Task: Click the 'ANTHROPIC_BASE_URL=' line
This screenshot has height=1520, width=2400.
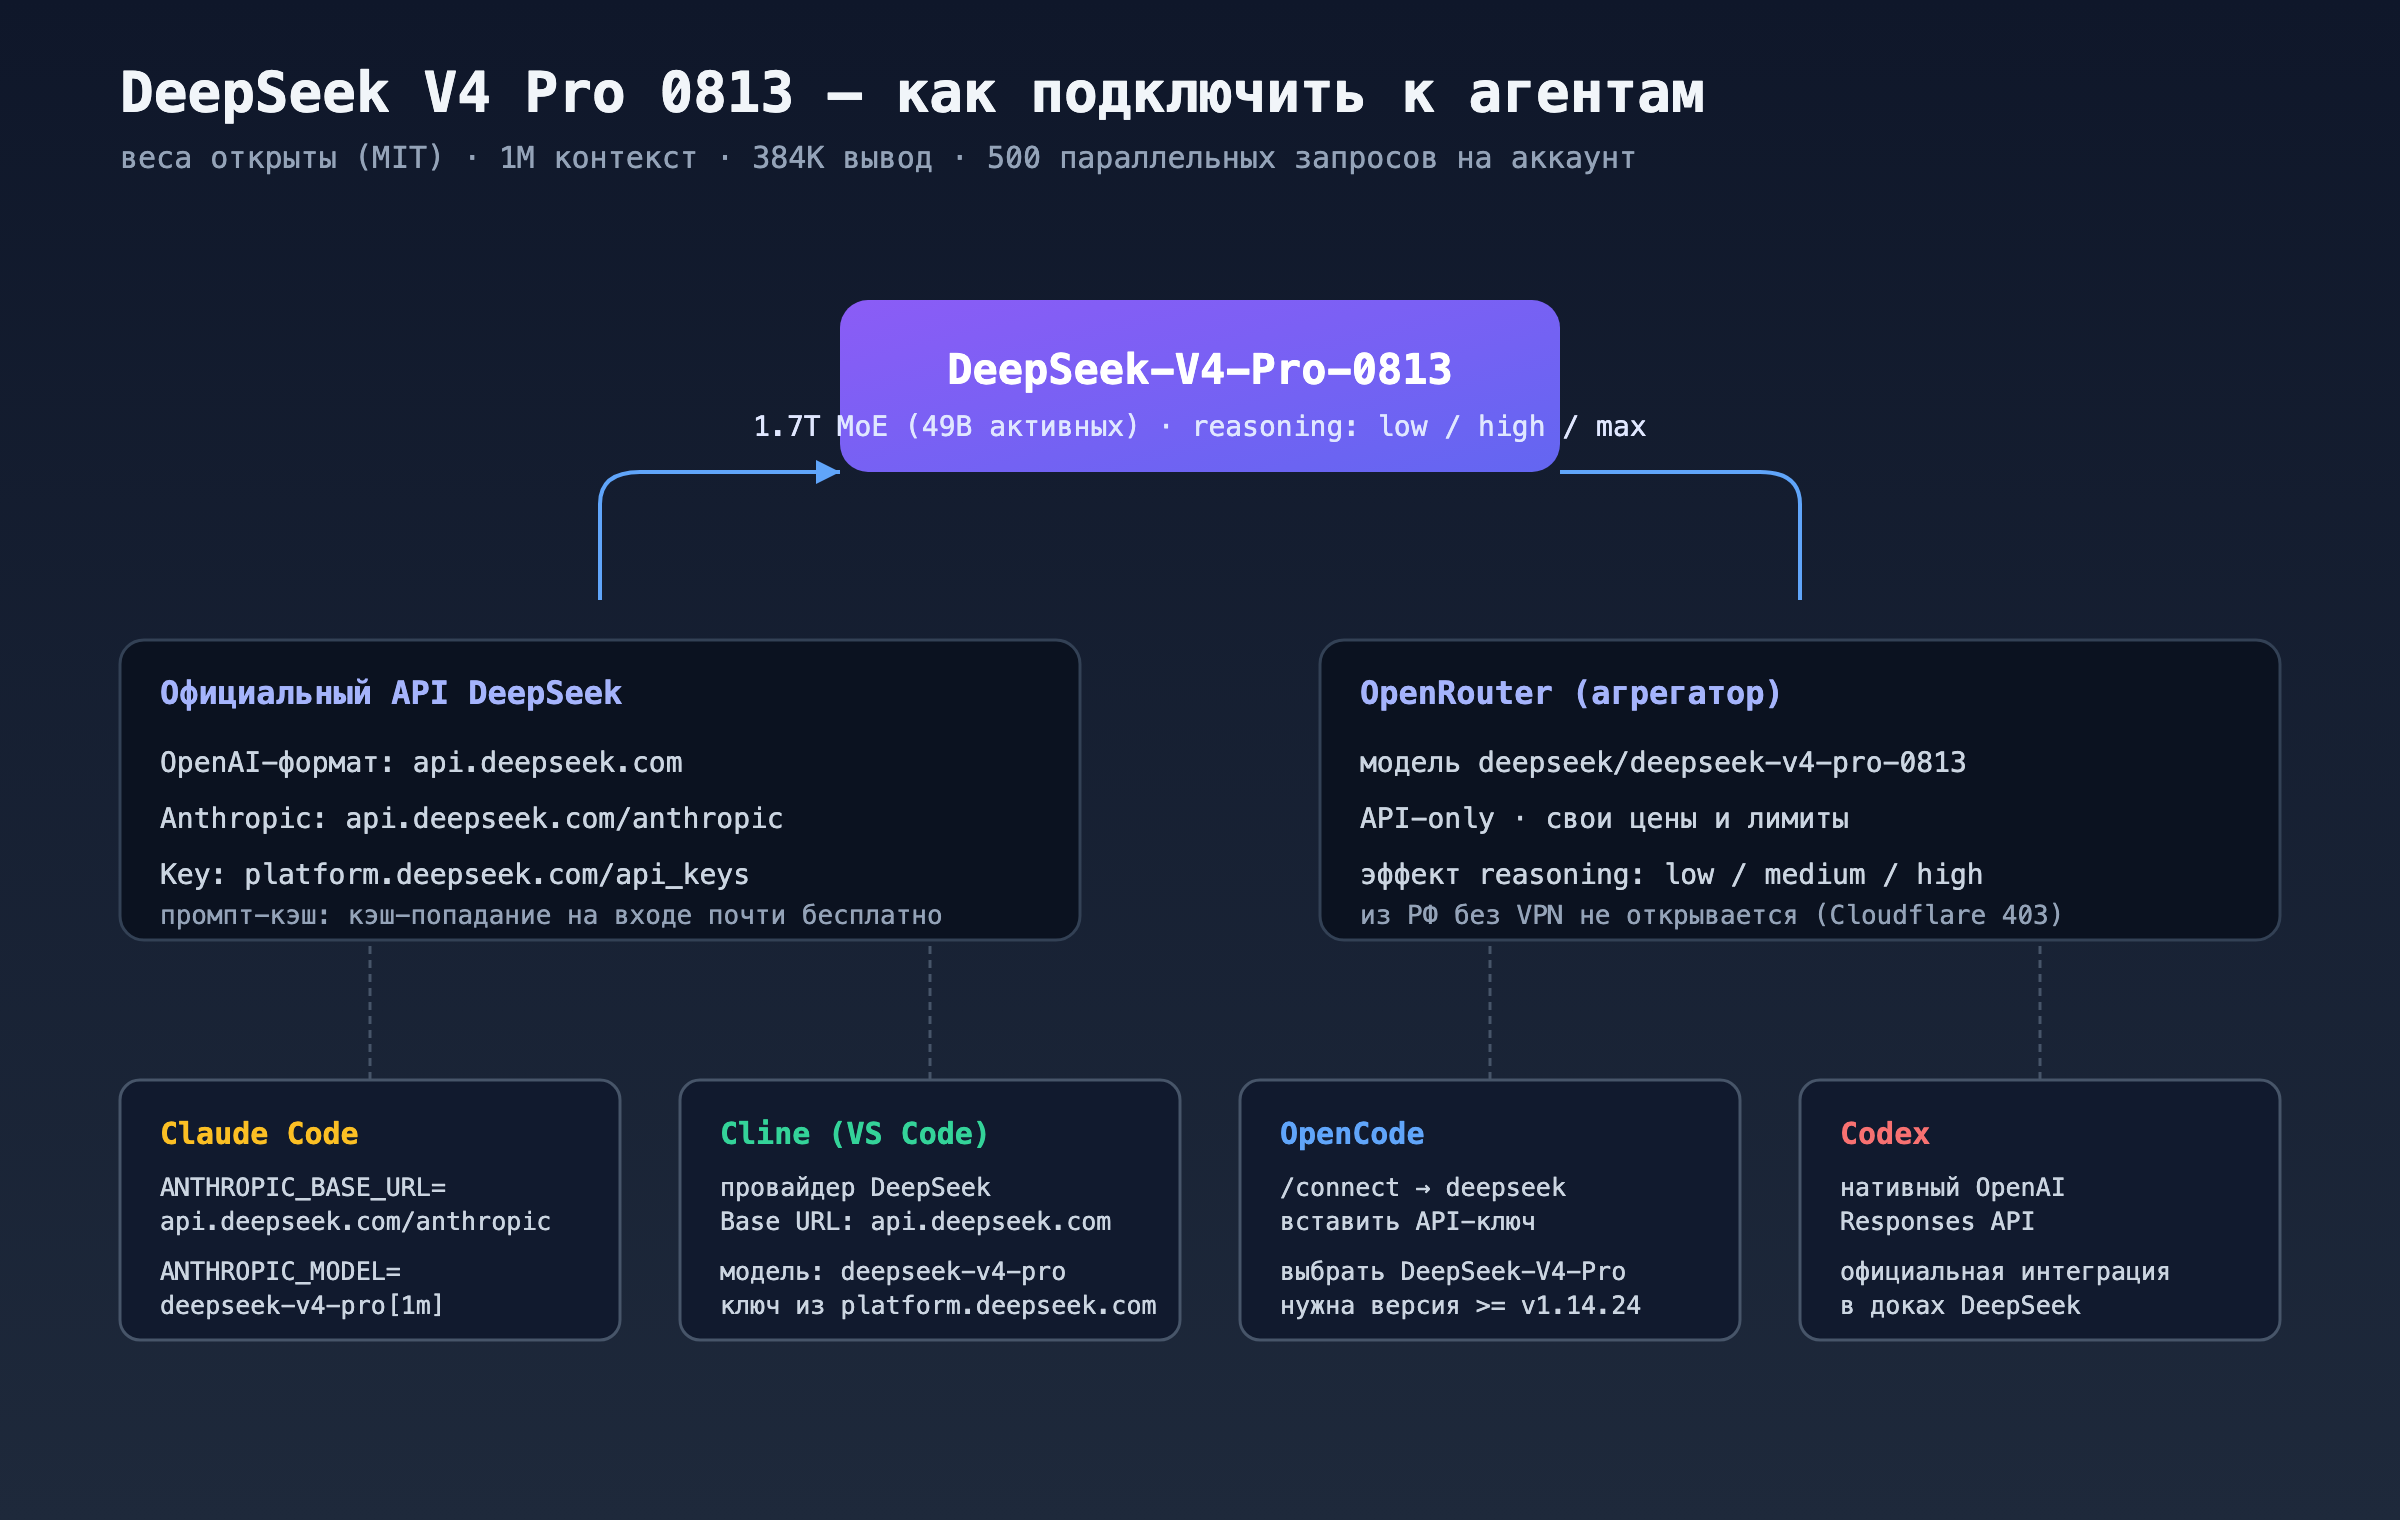Action: 303,1188
